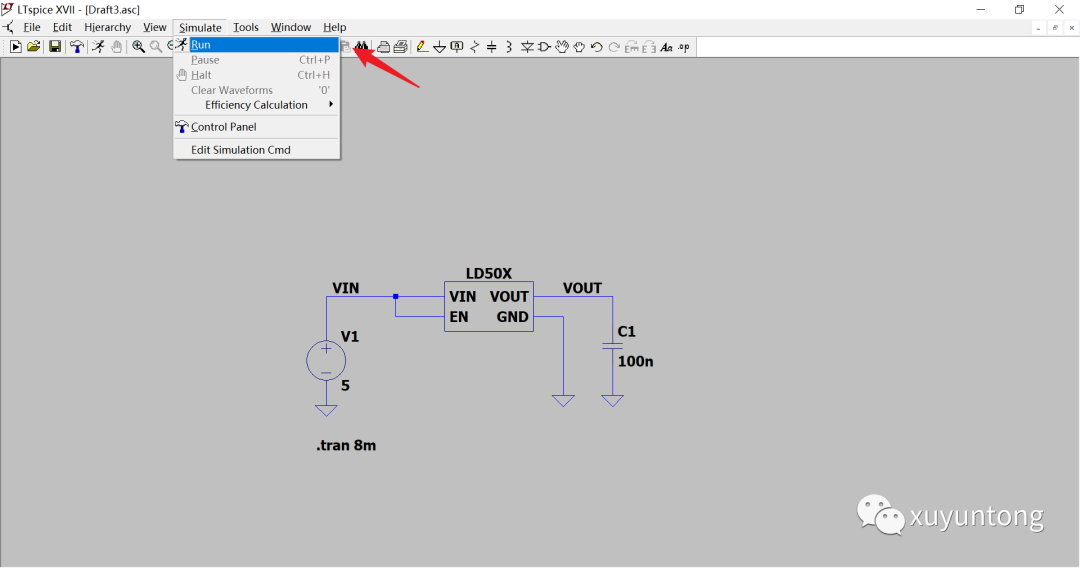
Task: Select the capacitor component tool
Action: pos(492,47)
